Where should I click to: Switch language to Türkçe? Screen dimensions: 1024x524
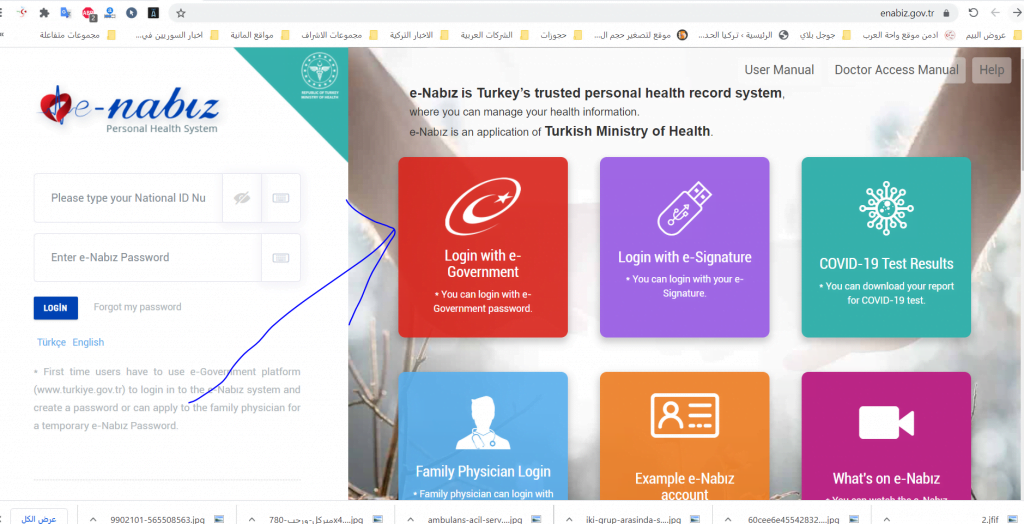[x=52, y=342]
